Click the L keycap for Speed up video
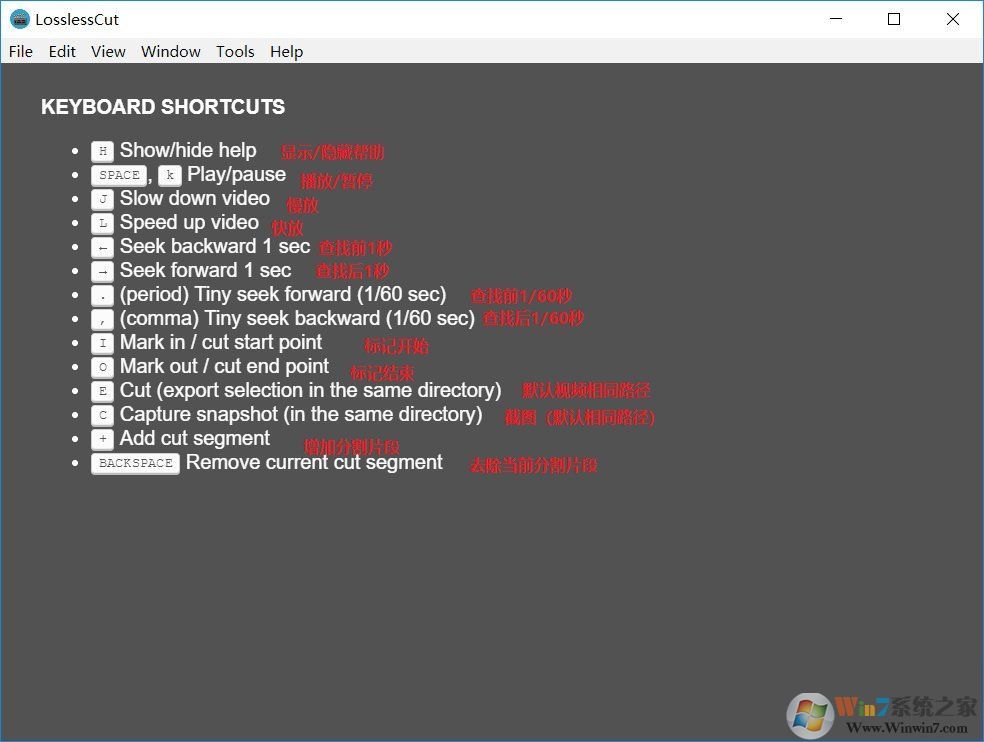 [103, 223]
